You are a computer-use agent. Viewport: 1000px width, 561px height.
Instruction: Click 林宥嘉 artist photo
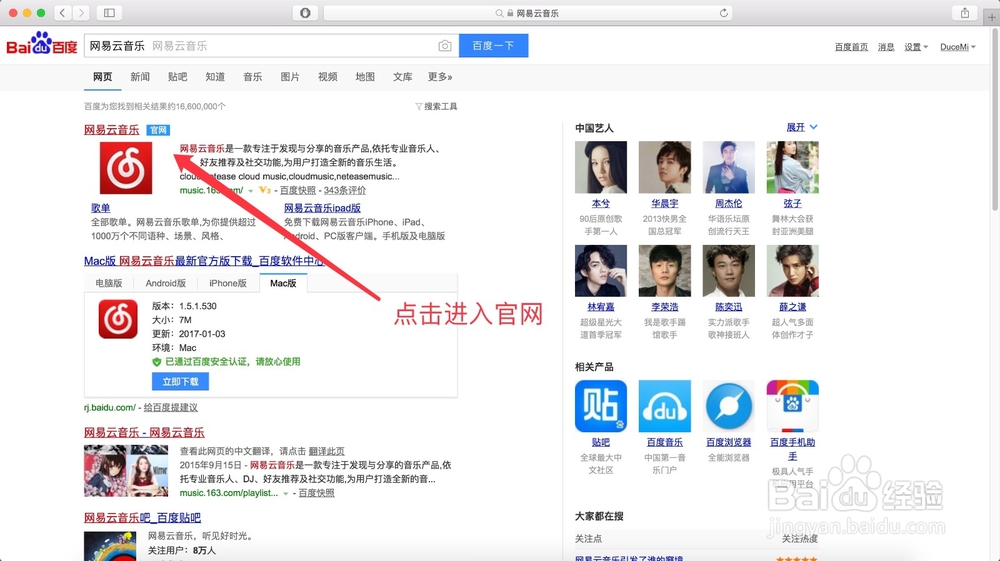pos(601,271)
